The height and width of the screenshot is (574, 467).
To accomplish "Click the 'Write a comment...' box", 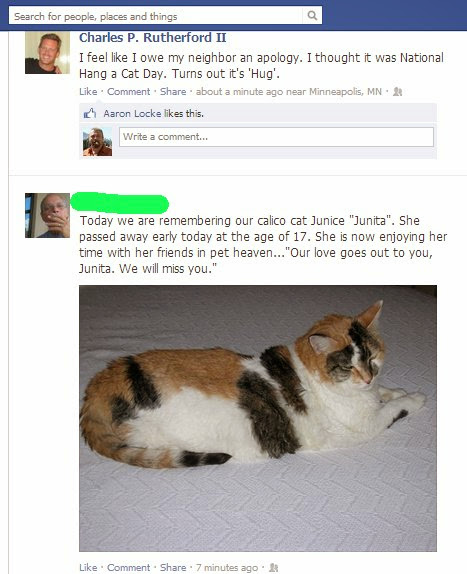I will click(x=276, y=137).
